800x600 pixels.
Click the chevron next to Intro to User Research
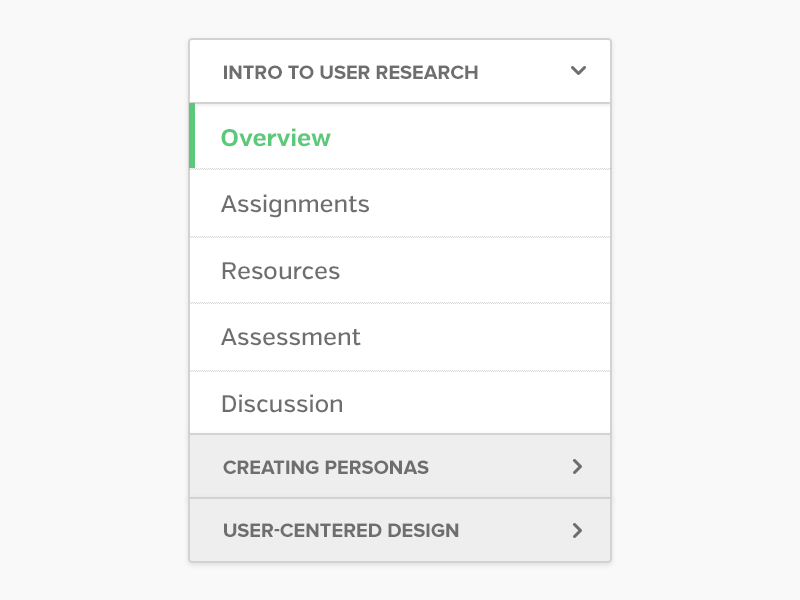pyautogui.click(x=578, y=71)
